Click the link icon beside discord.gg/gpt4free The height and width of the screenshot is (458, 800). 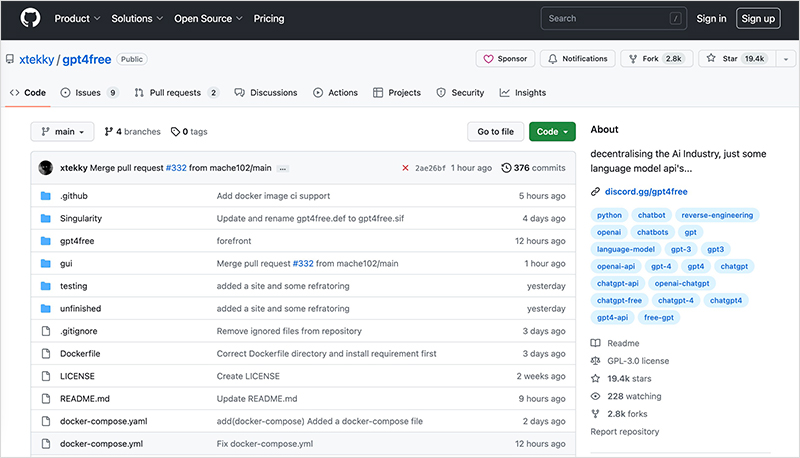pyautogui.click(x=595, y=192)
